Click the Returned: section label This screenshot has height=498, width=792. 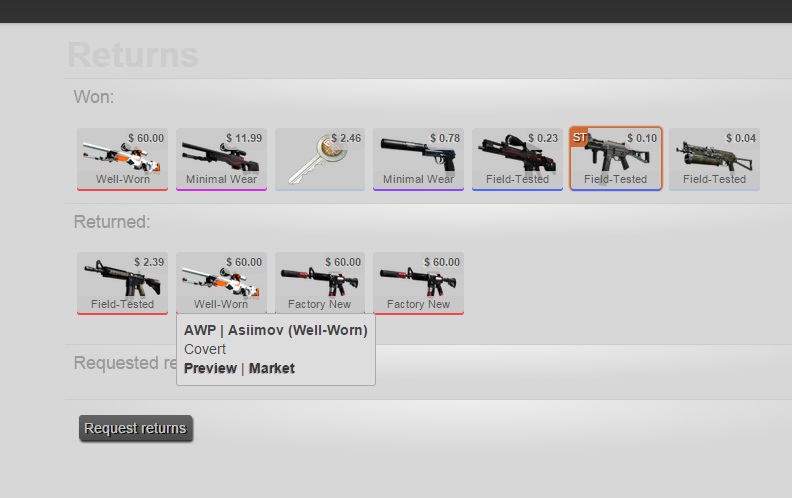112,222
